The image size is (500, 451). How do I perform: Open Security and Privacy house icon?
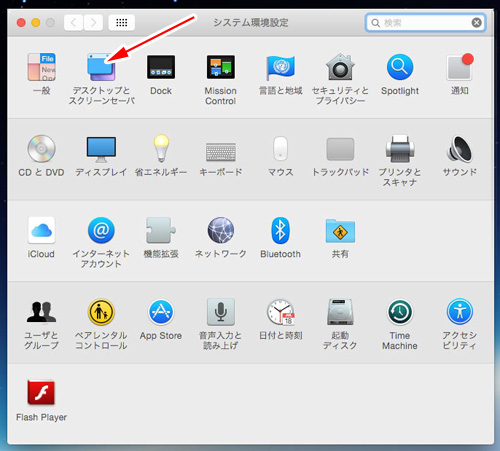340,67
